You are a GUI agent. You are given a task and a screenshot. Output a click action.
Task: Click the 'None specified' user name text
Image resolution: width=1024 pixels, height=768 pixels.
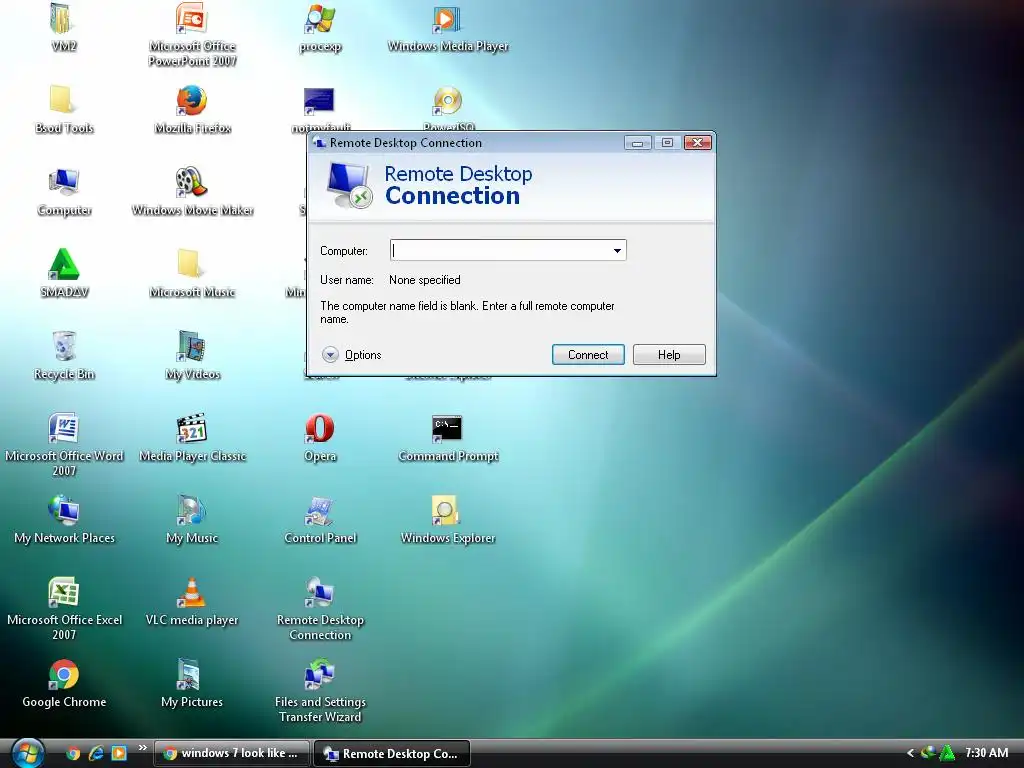(424, 280)
